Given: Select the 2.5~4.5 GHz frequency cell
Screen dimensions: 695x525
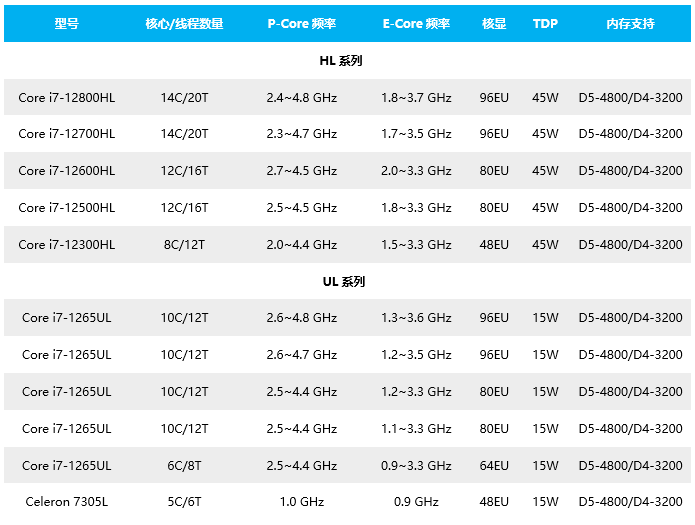Looking at the screenshot, I should tap(301, 208).
